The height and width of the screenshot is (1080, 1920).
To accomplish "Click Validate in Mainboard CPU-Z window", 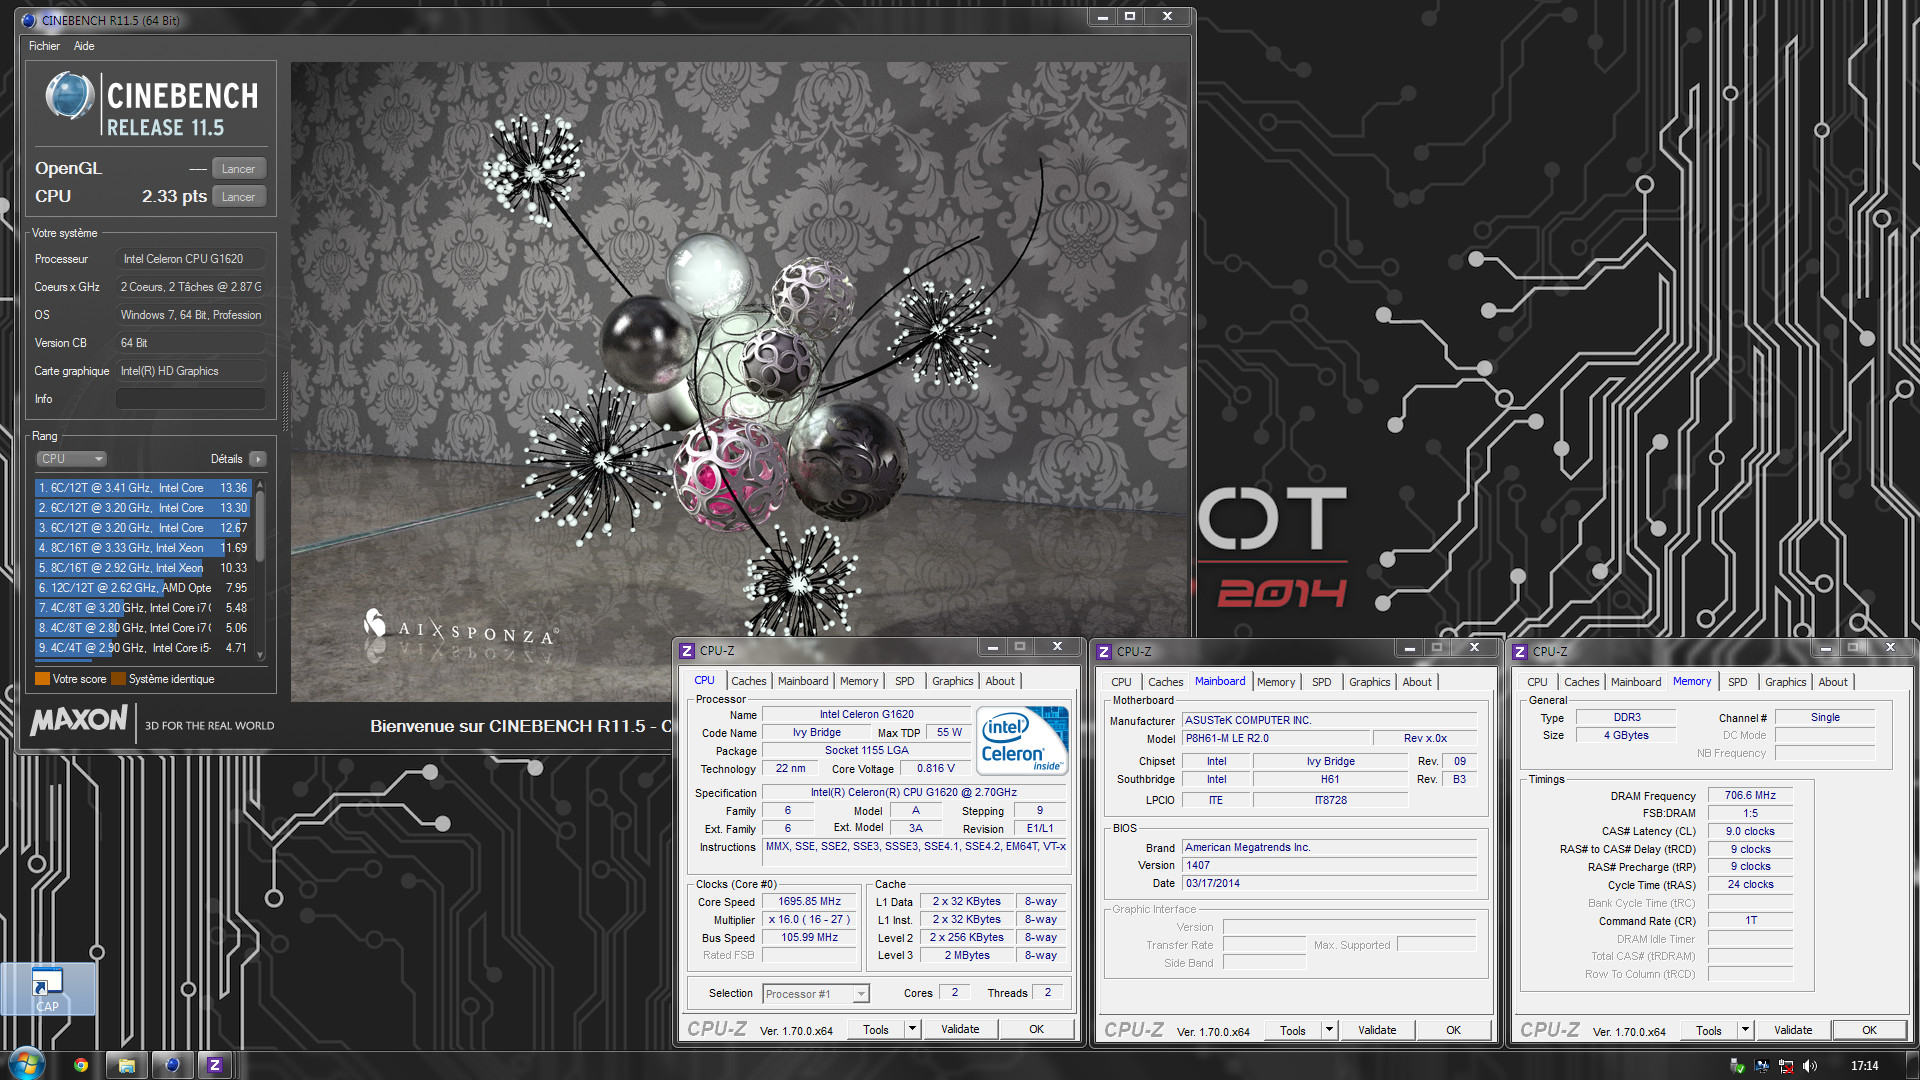I will (1377, 1031).
